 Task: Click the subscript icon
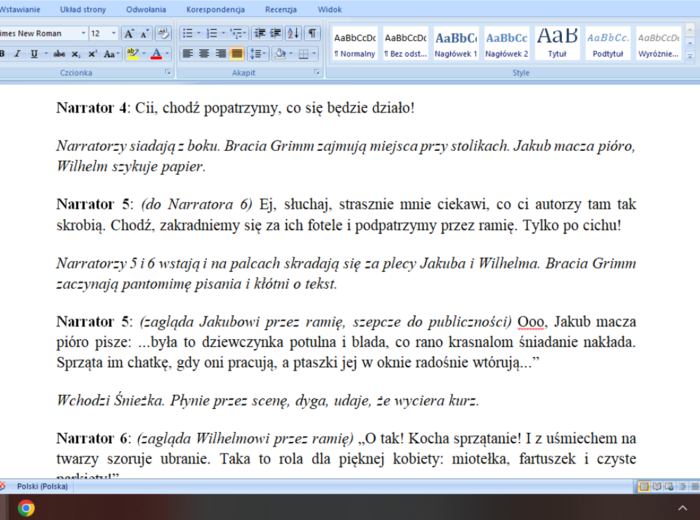pos(77,53)
